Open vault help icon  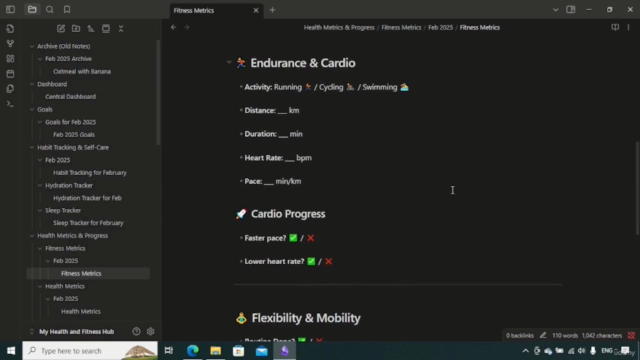(136, 331)
